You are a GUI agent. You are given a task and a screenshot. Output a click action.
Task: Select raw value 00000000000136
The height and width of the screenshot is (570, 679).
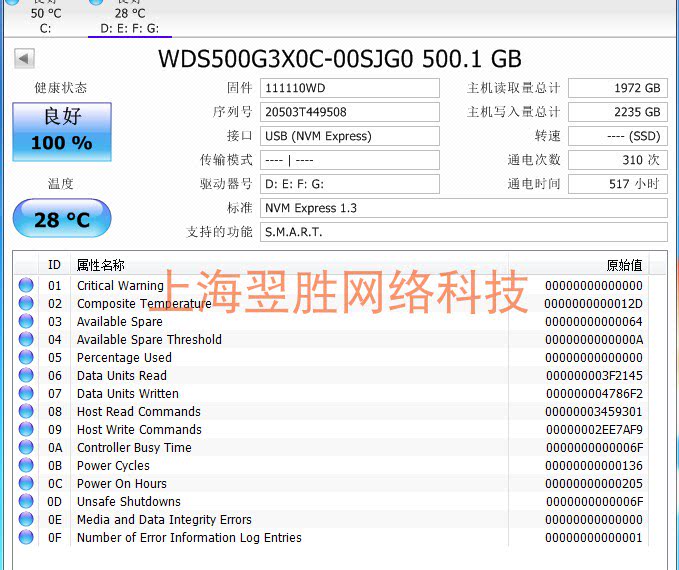(x=594, y=466)
